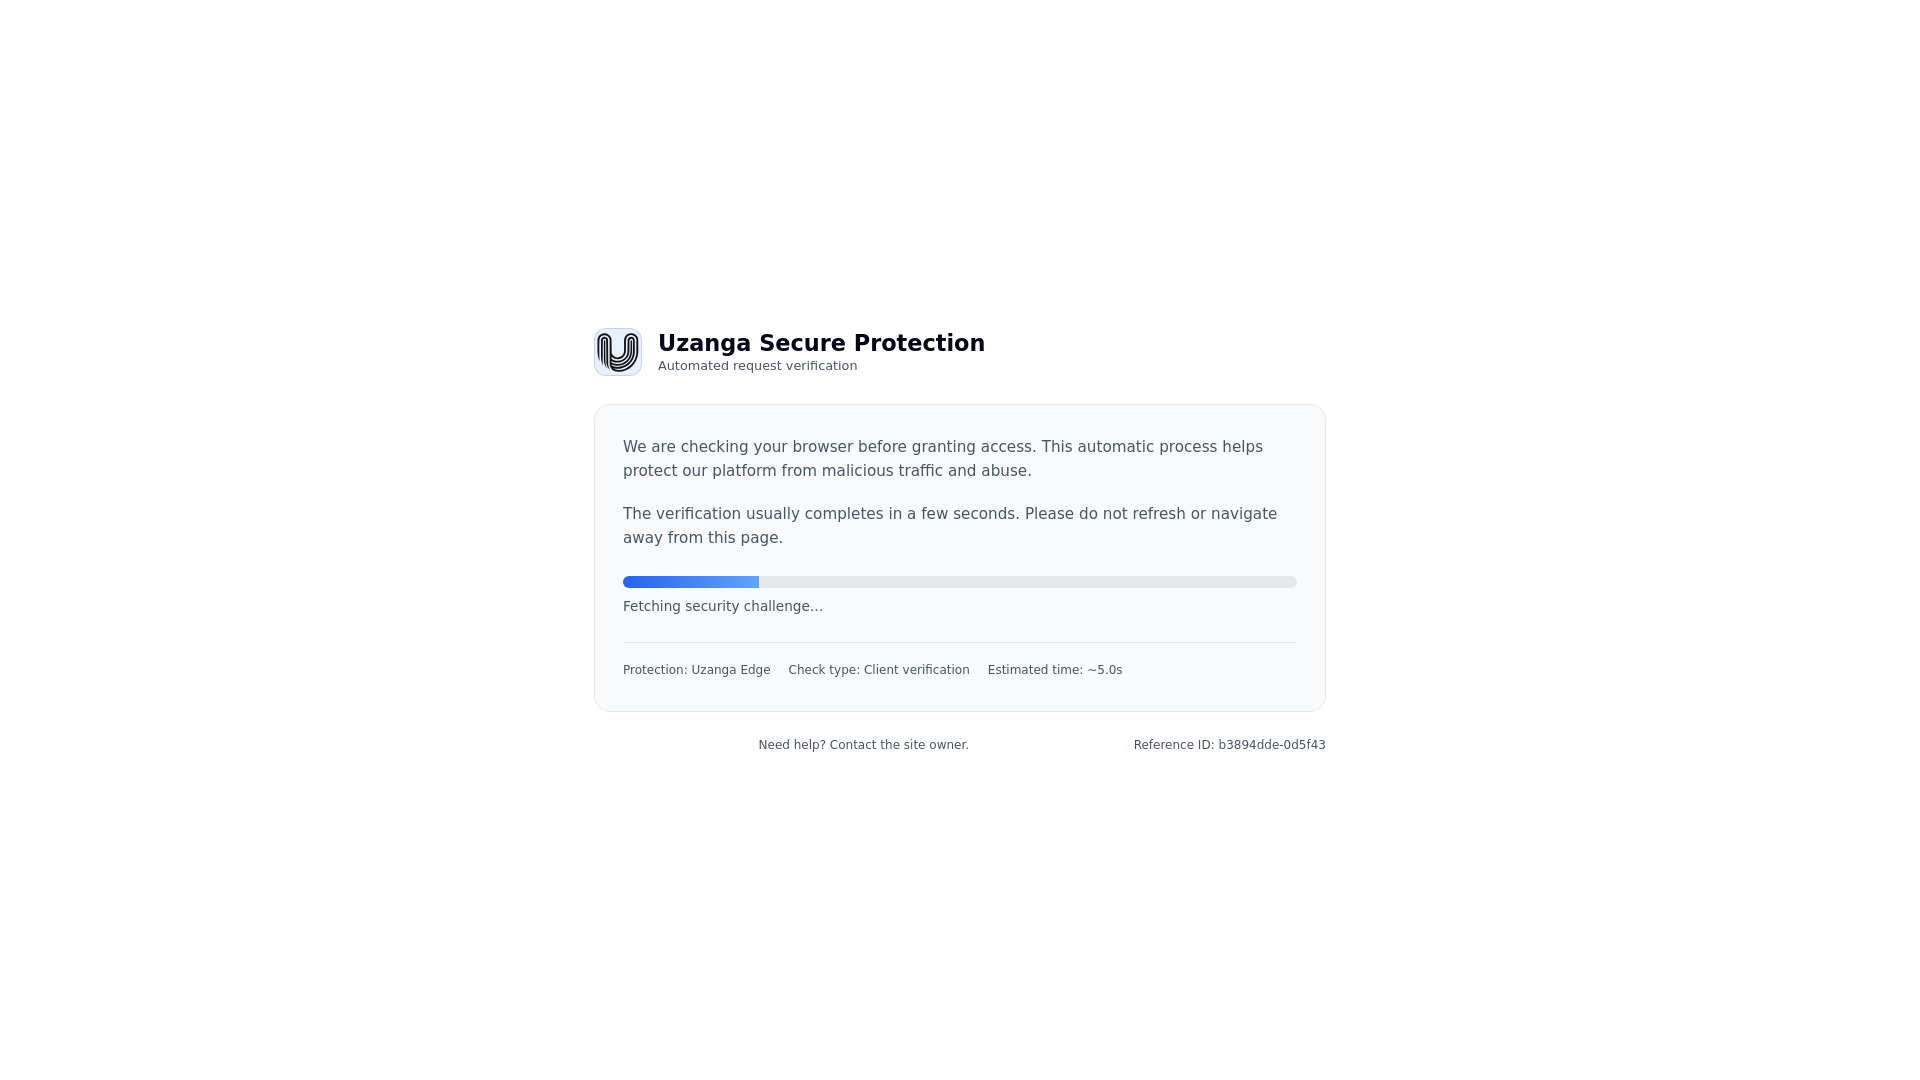Click the blue filled progress bar segment

click(x=691, y=582)
